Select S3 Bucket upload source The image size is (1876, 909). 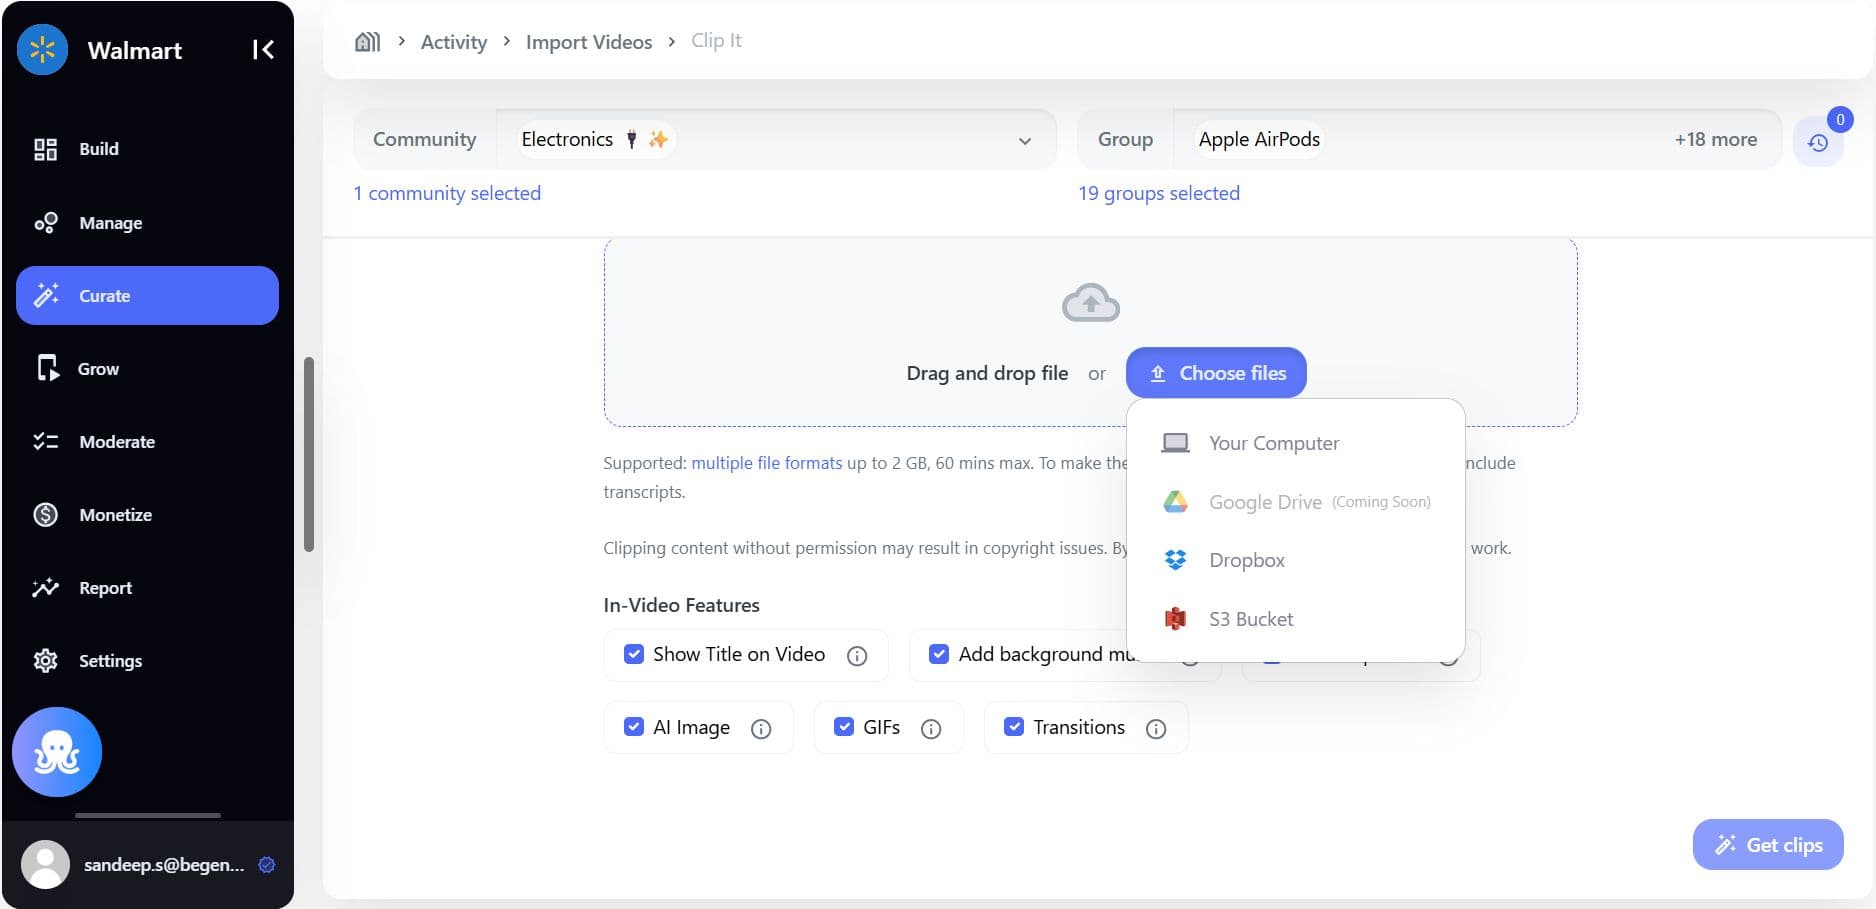click(x=1296, y=619)
